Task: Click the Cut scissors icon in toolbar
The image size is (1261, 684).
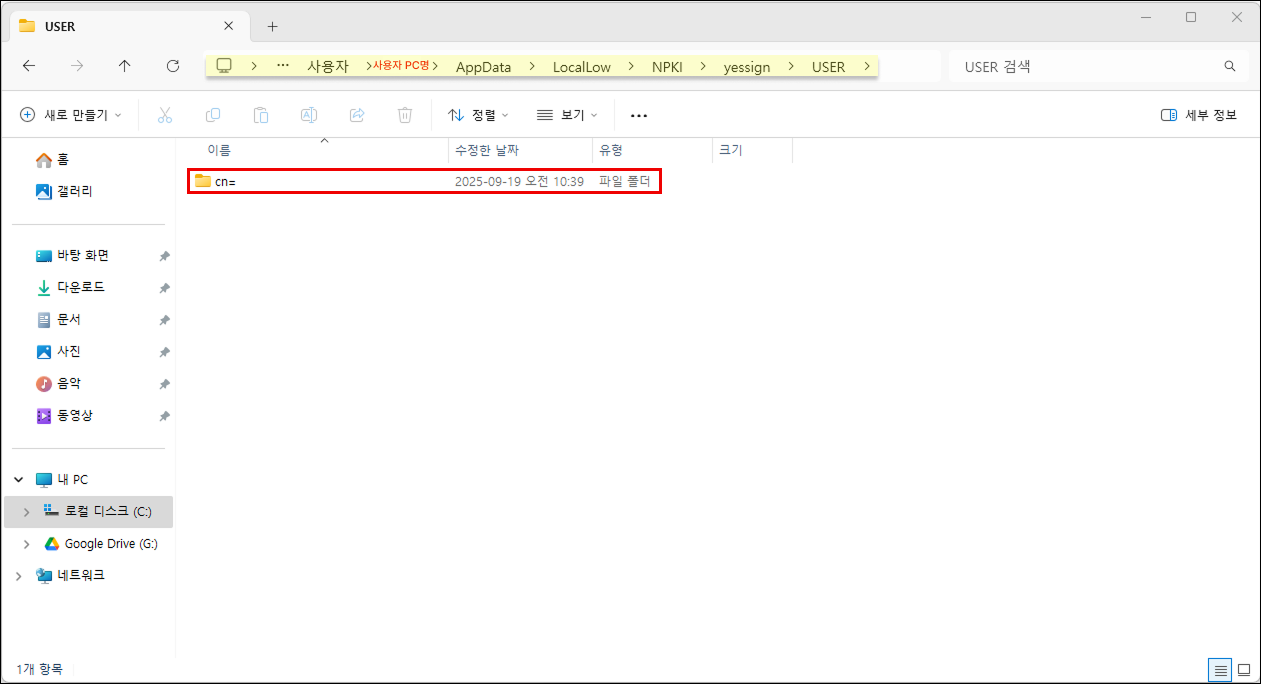Action: coord(166,115)
